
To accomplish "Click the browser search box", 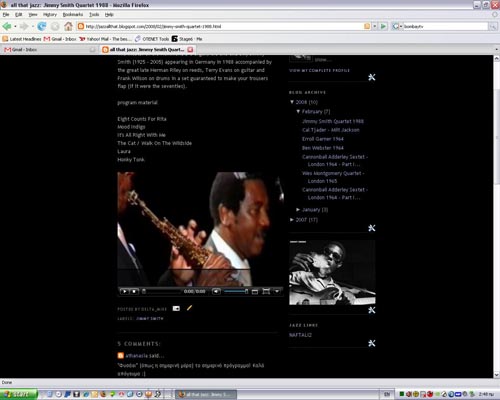I will 446,26.
